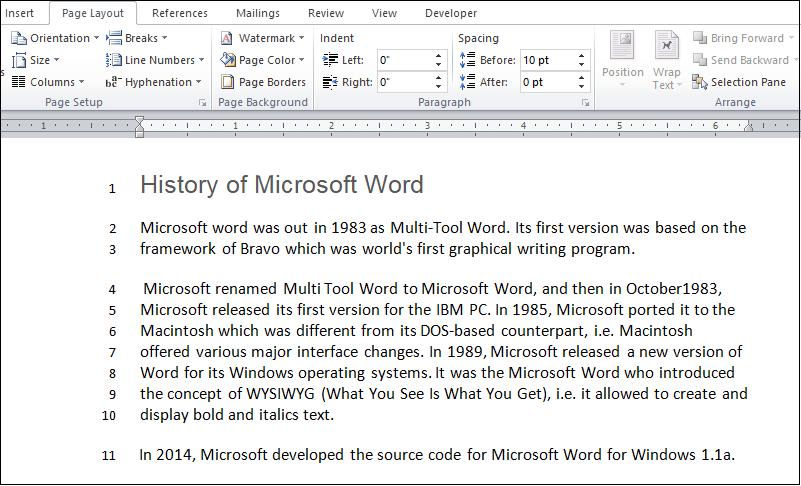This screenshot has width=801, height=486.
Task: Open the Mailings tab
Action: (257, 13)
